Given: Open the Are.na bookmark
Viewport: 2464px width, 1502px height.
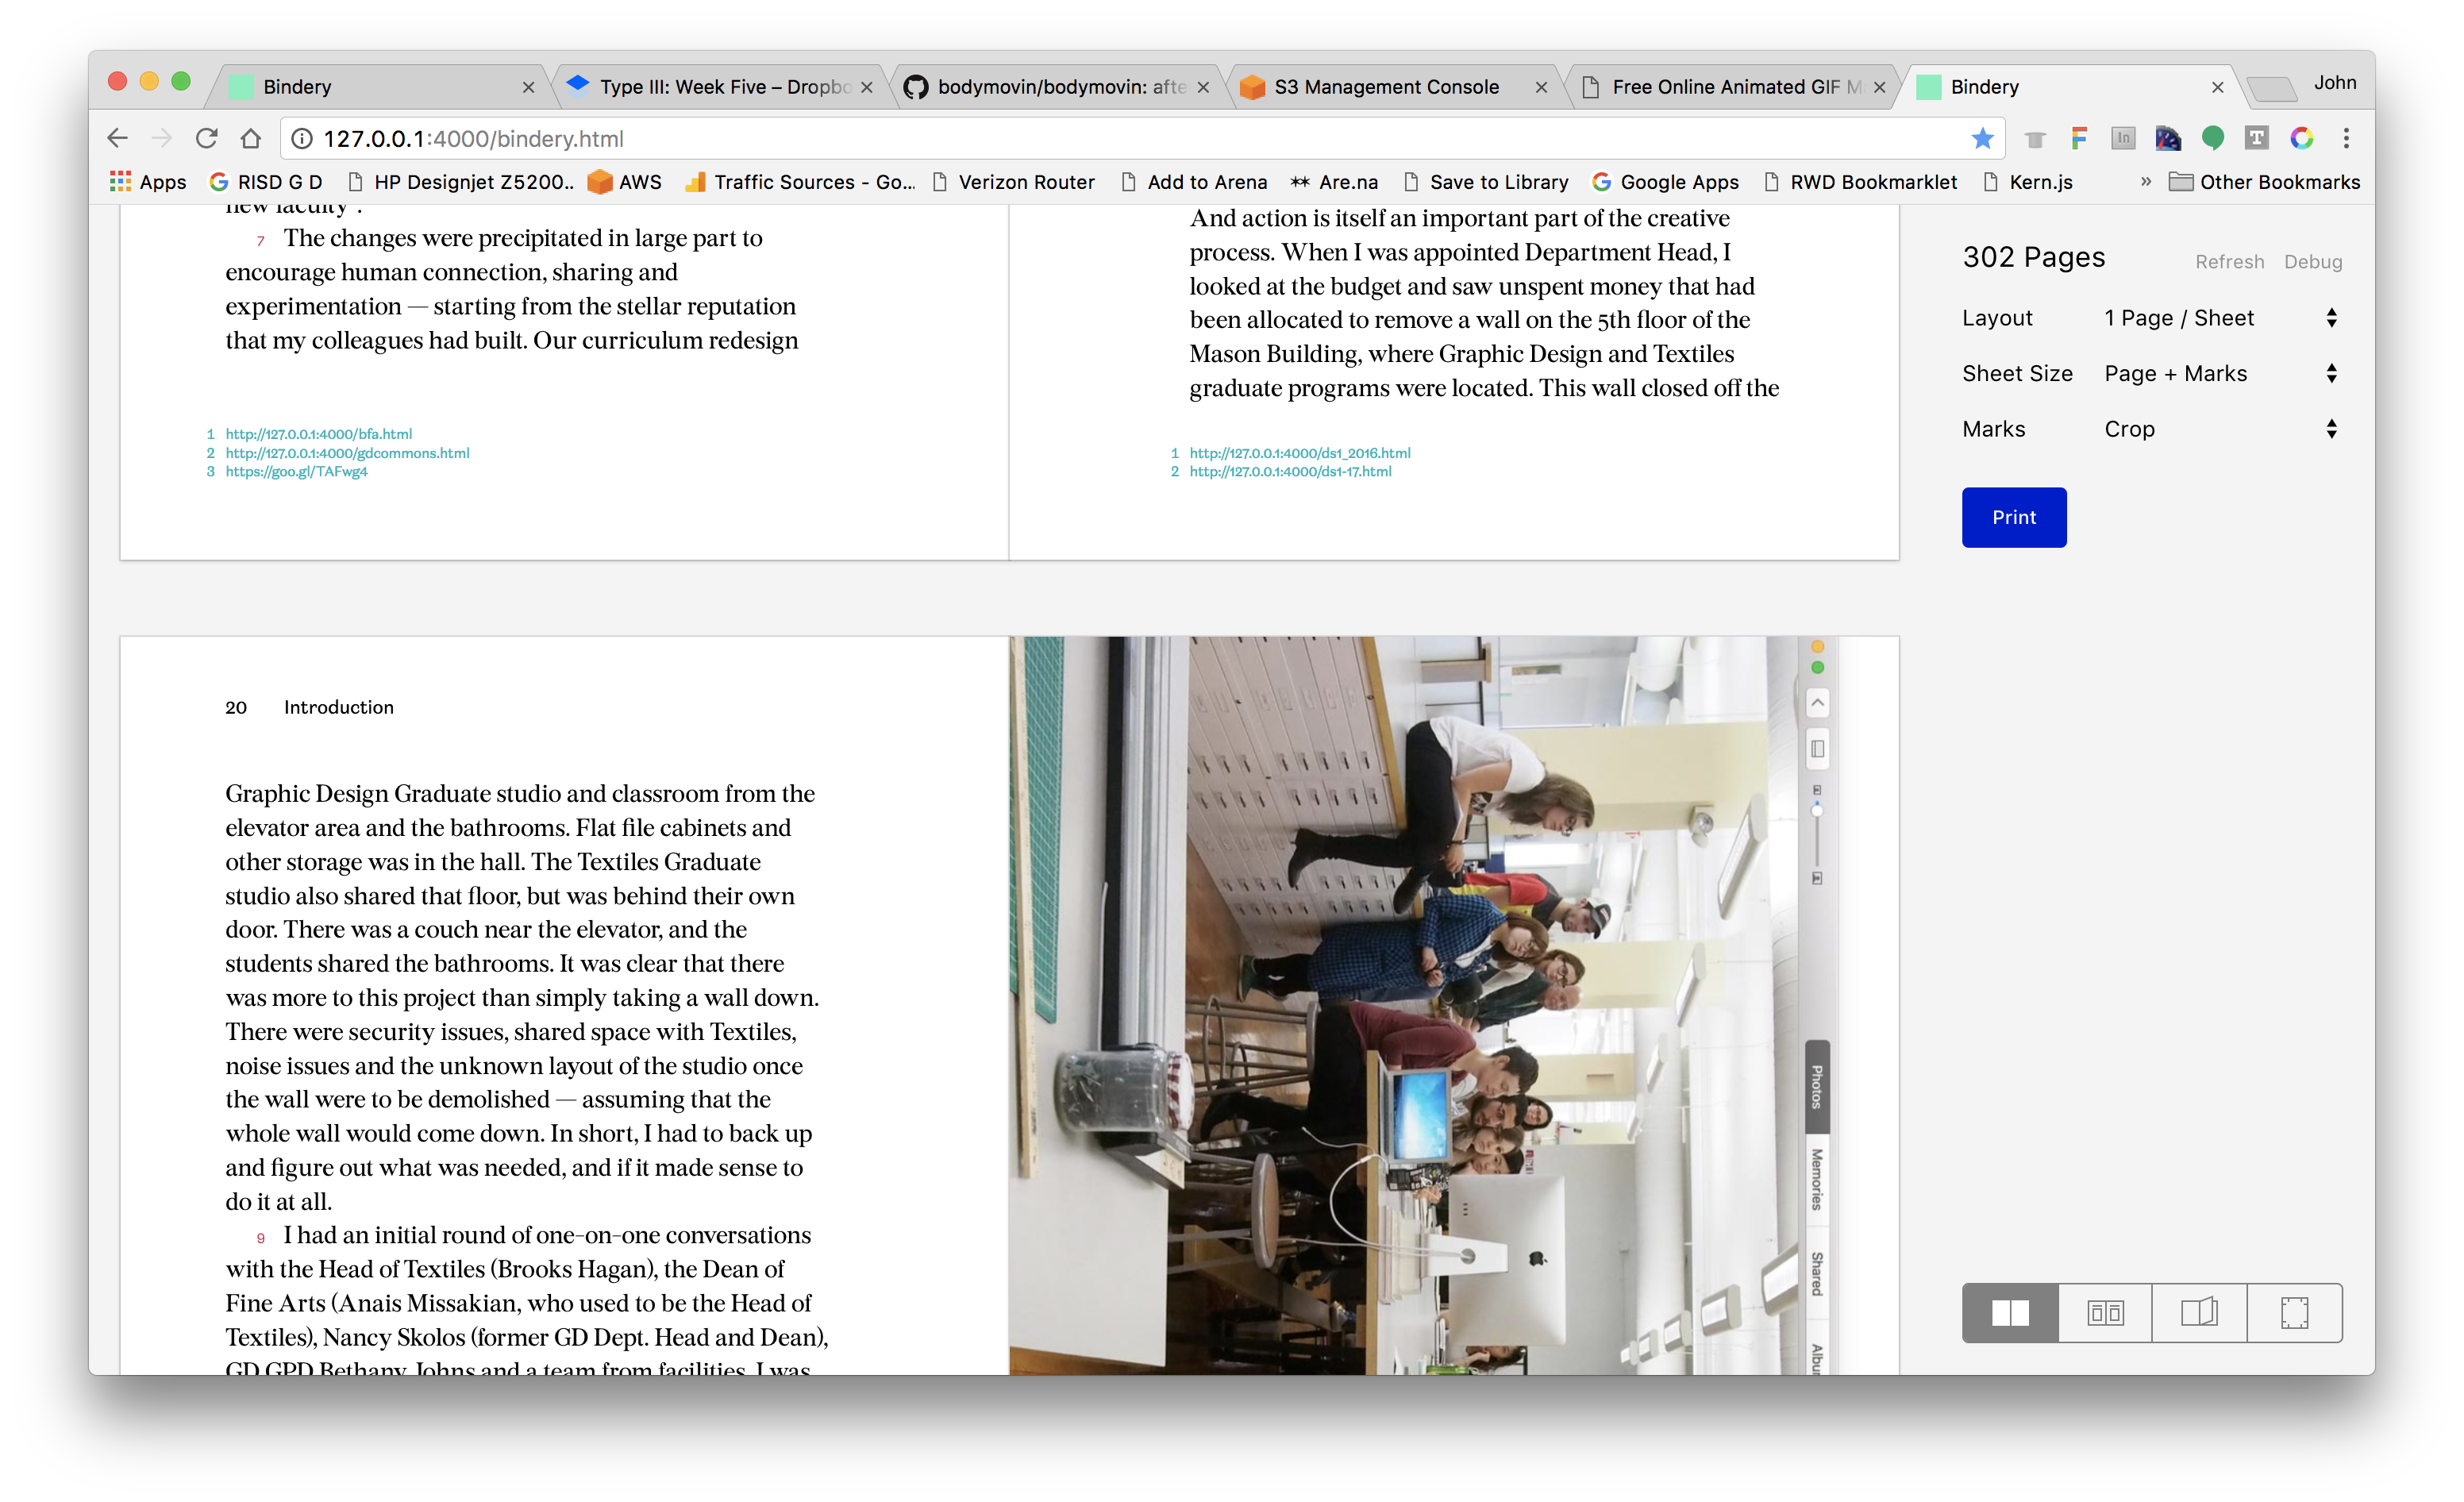Looking at the screenshot, I should (1334, 182).
